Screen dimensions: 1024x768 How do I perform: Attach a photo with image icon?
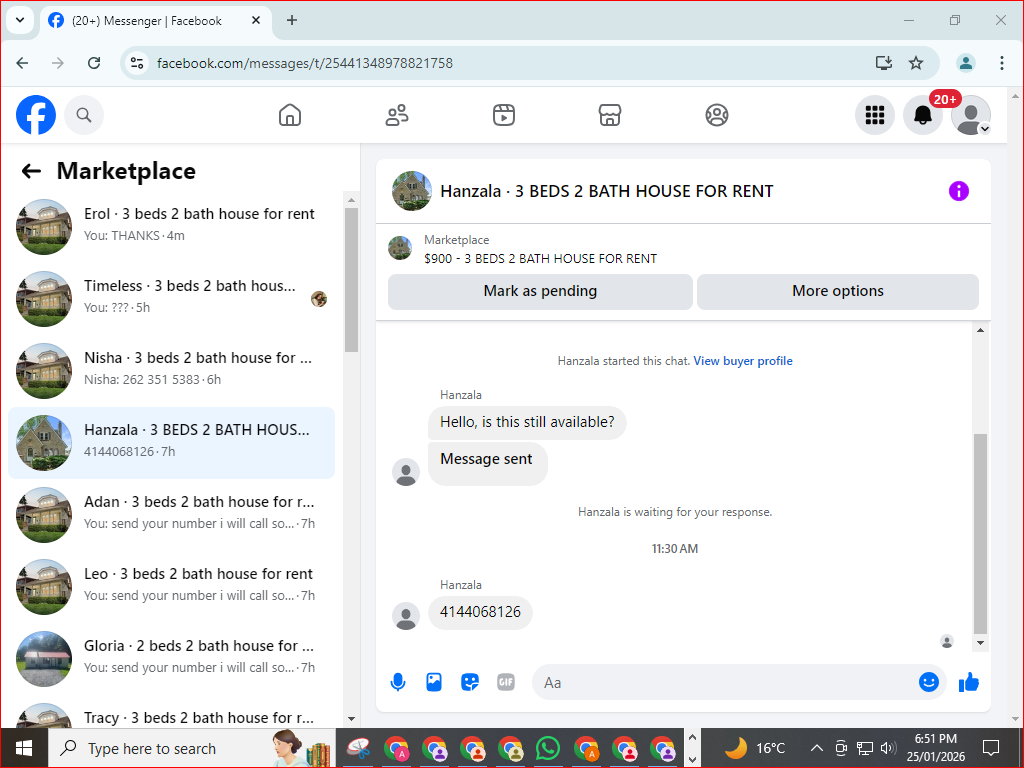[434, 682]
